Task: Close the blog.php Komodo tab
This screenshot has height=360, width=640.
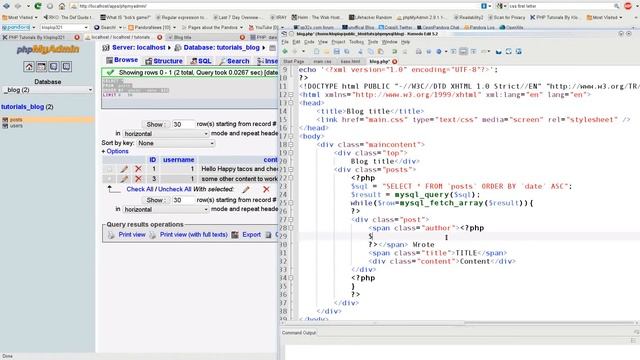Action: 395,62
